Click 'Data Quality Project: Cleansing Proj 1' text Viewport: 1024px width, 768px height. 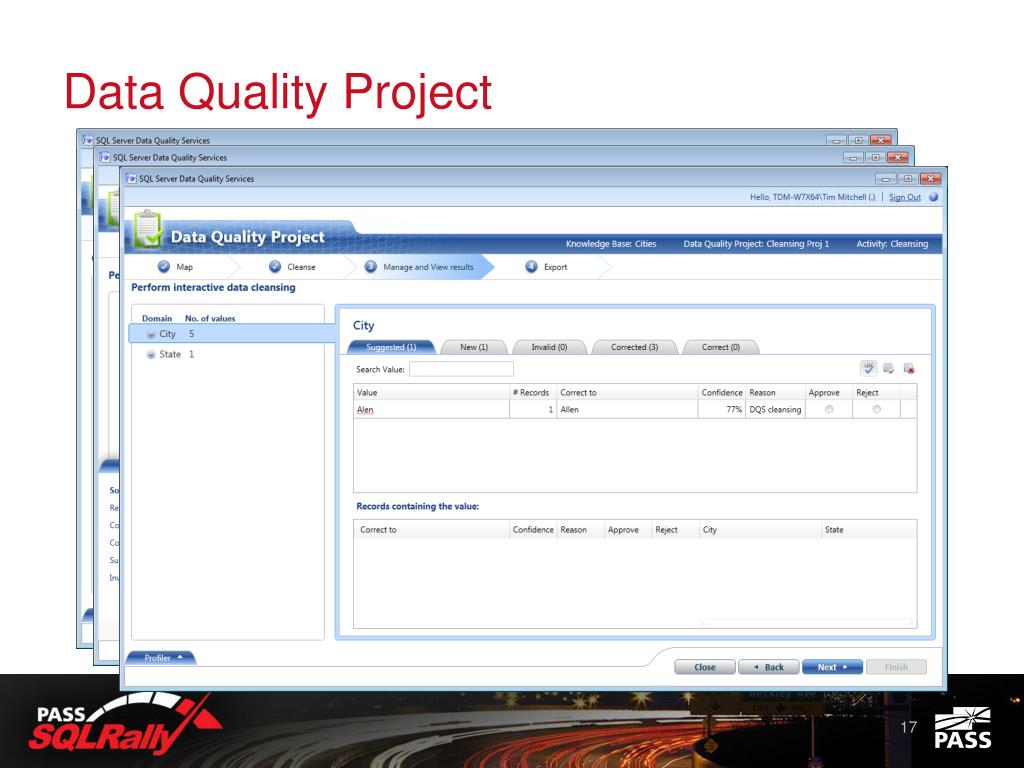coord(756,244)
